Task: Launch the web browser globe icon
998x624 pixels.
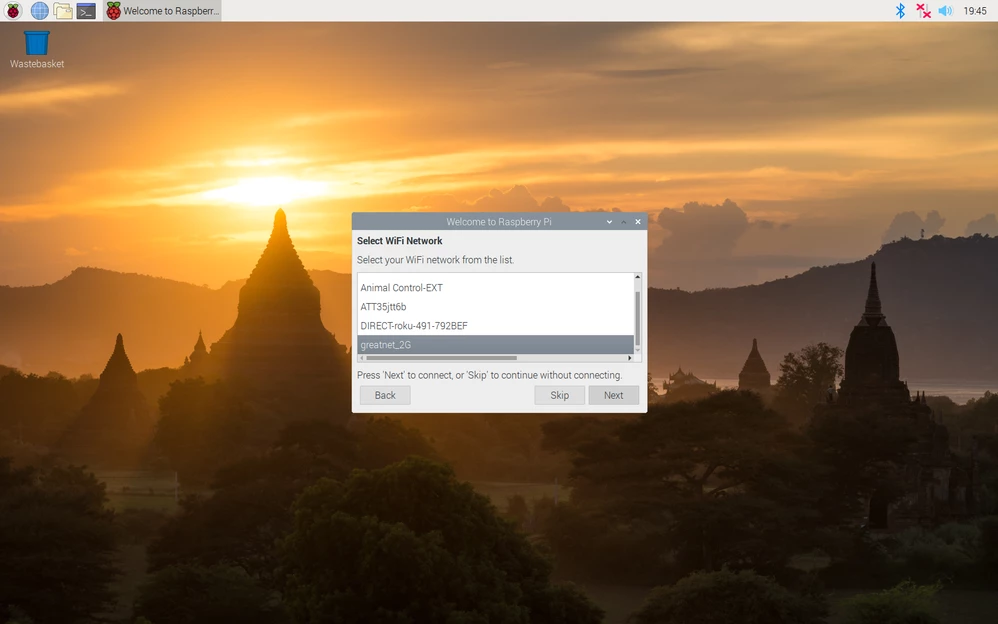Action: tap(39, 11)
